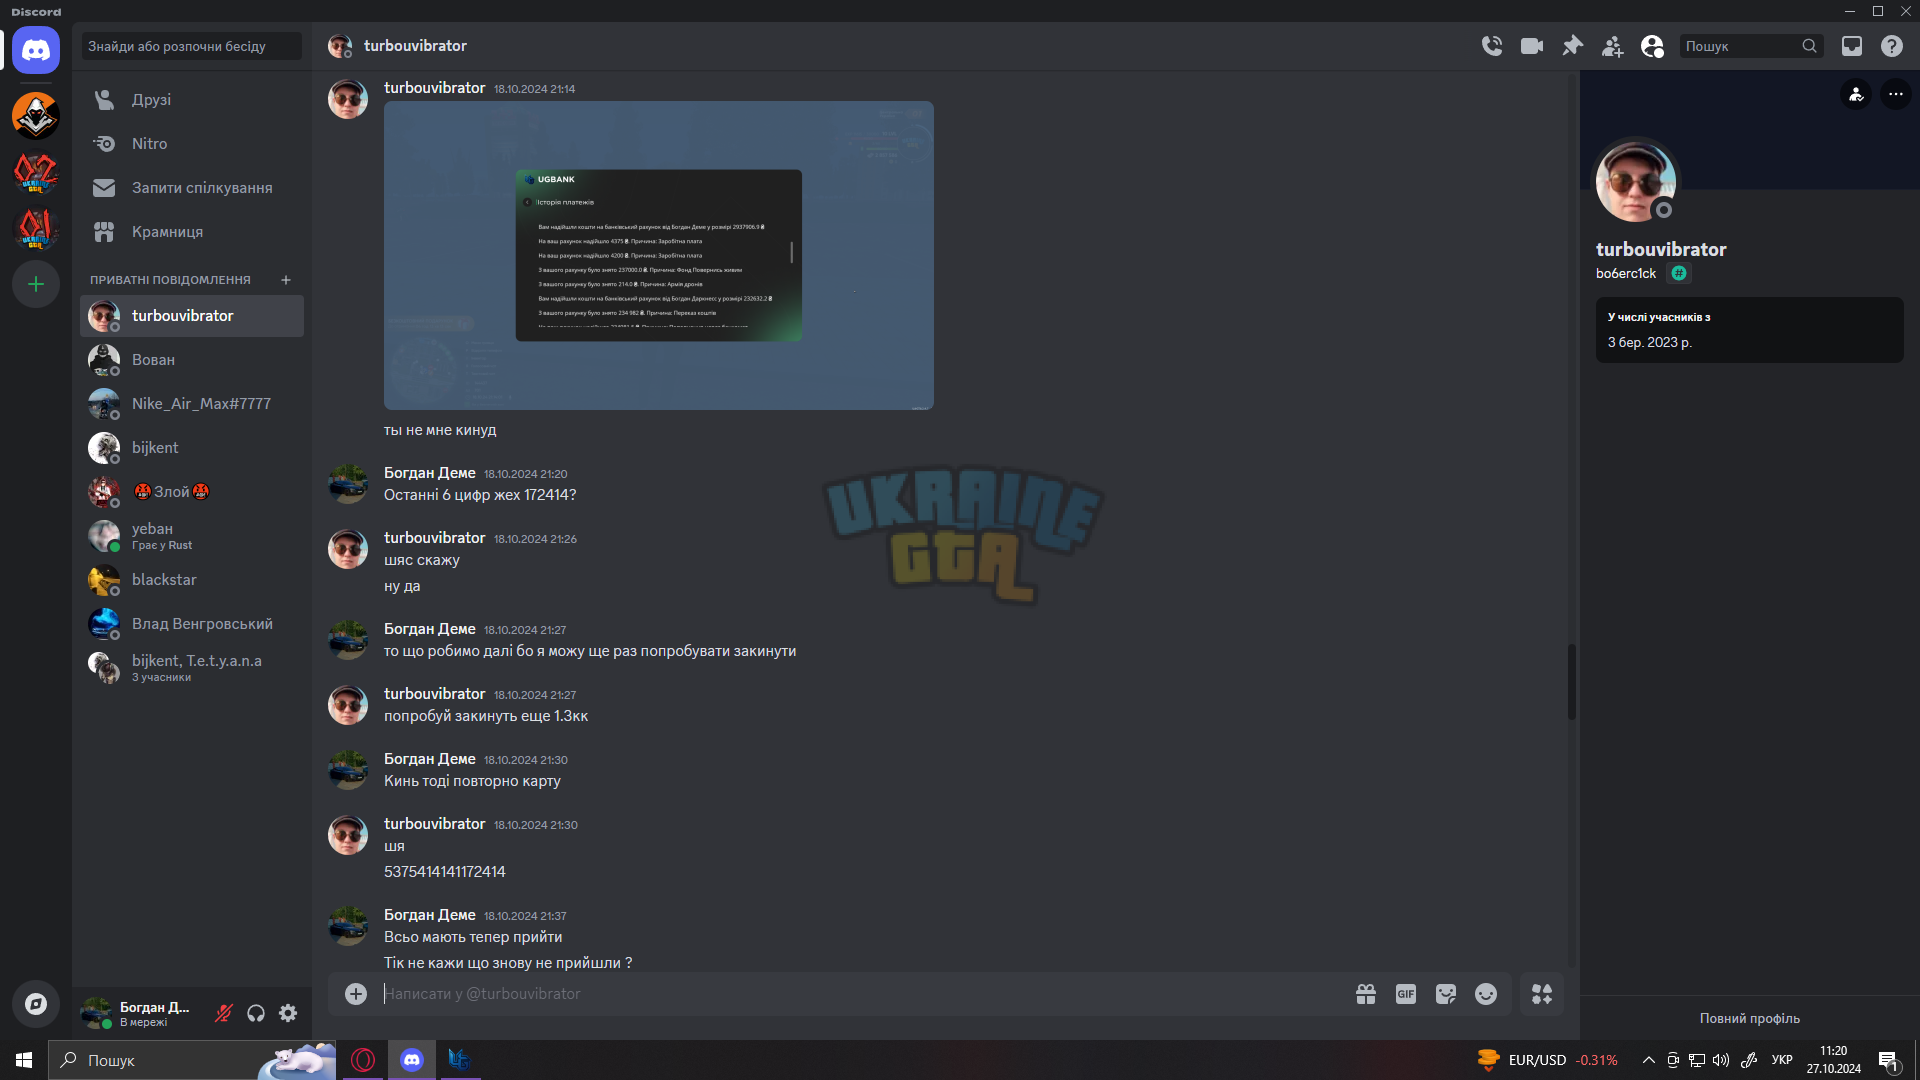The height and width of the screenshot is (1080, 1920).
Task: Open the attachment plus menu
Action: (x=356, y=994)
